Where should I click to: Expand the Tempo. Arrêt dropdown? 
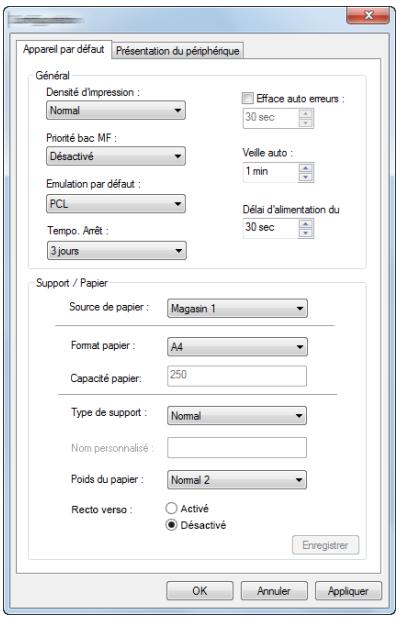117,251
